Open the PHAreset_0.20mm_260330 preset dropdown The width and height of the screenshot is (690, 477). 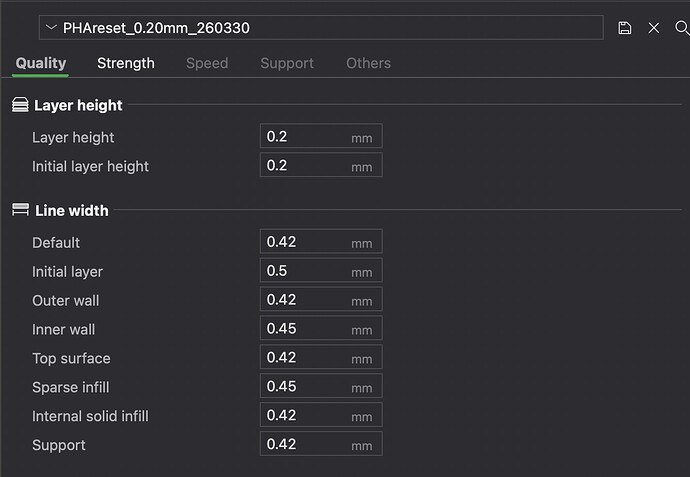[321, 28]
